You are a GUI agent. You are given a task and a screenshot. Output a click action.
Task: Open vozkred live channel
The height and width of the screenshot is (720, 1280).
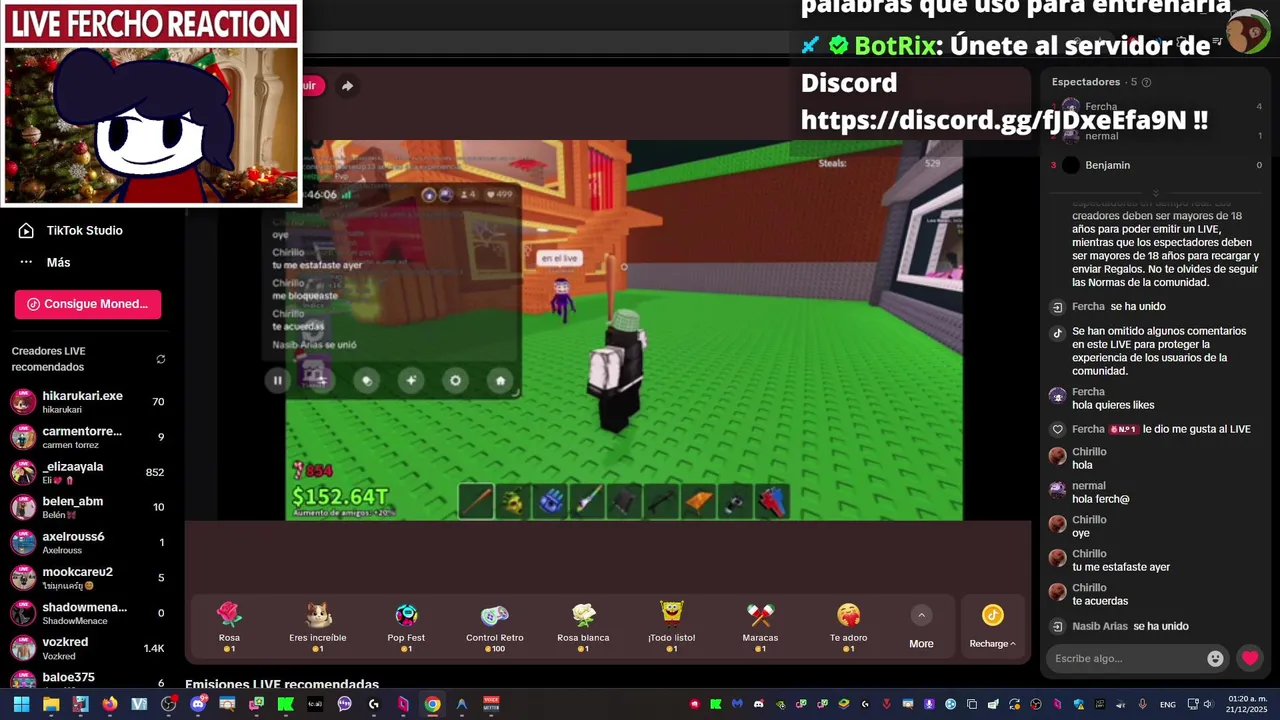(x=88, y=648)
